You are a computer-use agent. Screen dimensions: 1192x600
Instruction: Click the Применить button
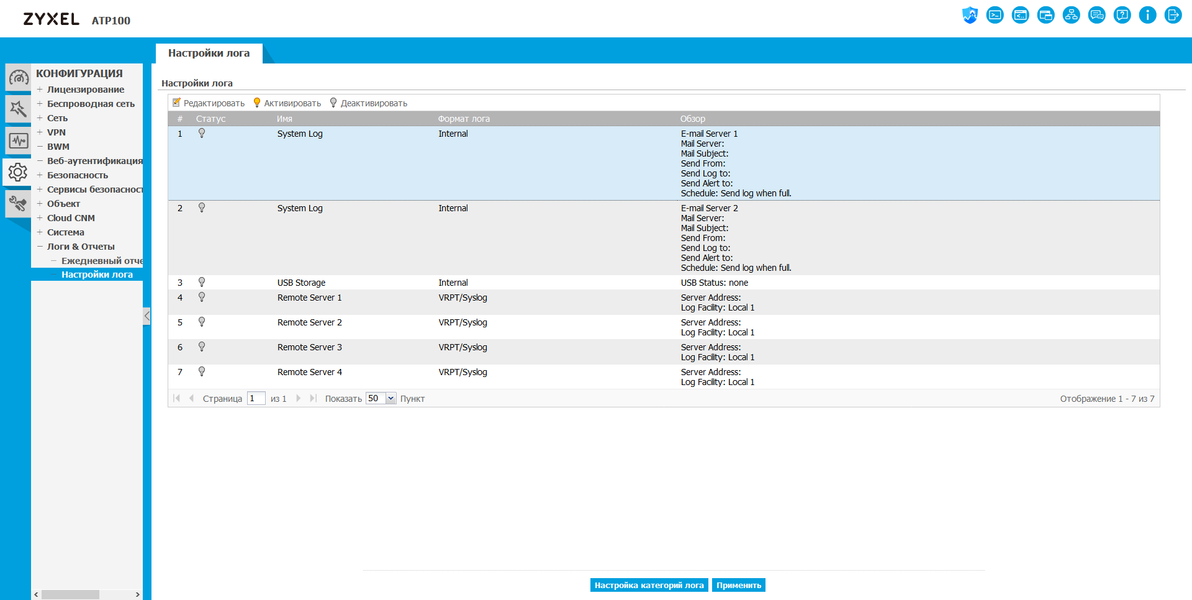tap(739, 586)
